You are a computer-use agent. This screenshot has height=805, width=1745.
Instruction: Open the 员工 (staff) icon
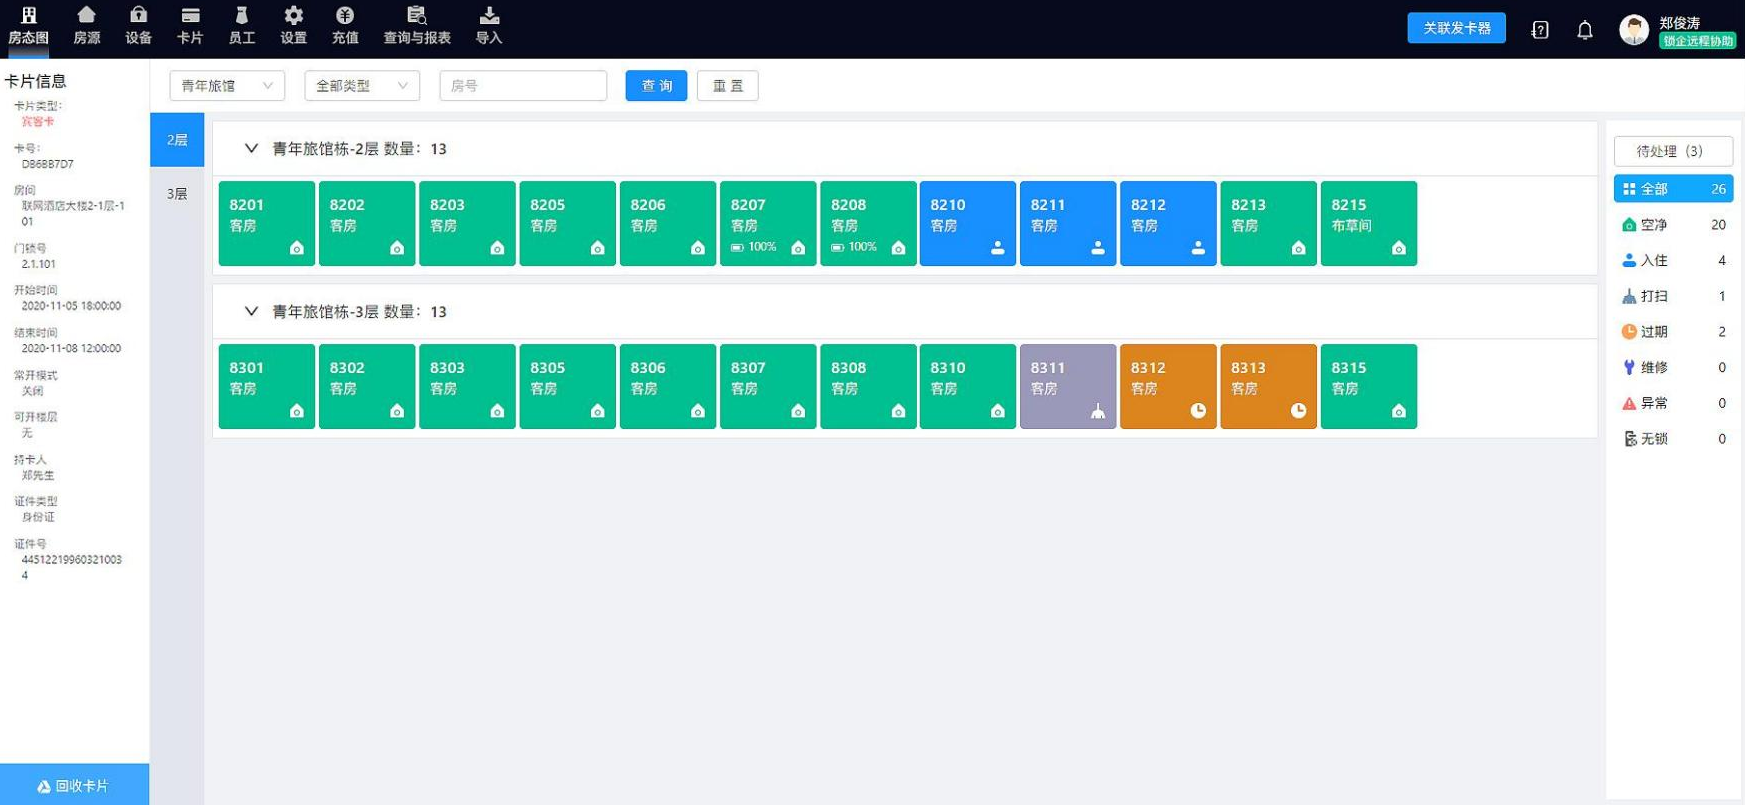[x=241, y=16]
